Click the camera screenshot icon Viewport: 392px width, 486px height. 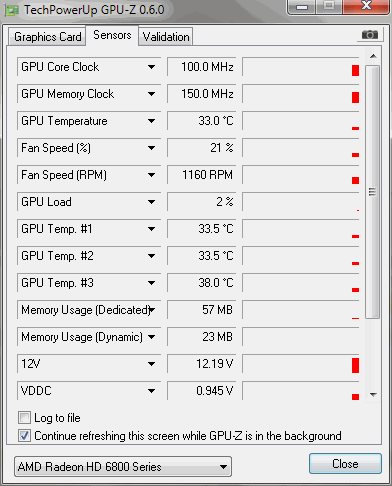click(370, 35)
